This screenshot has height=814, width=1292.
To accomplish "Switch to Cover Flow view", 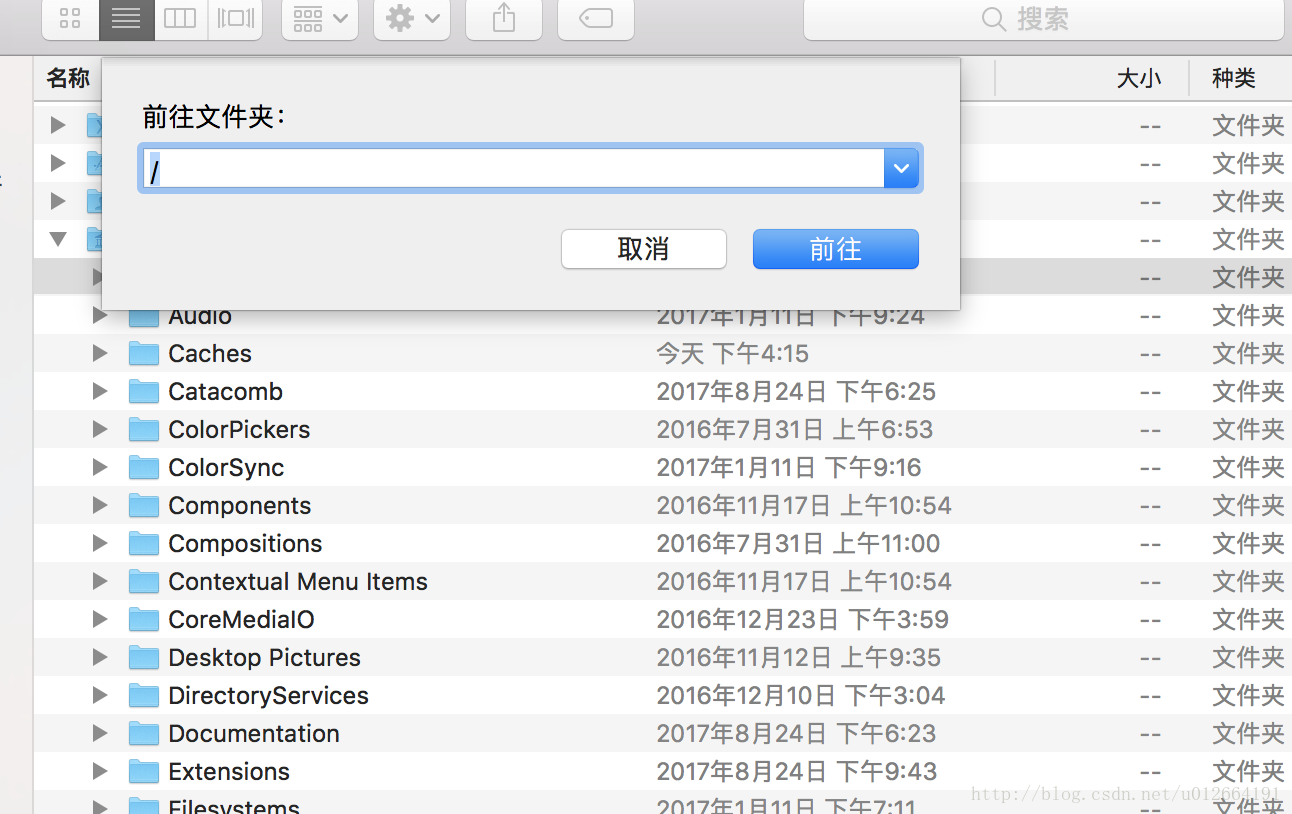I will [x=235, y=19].
